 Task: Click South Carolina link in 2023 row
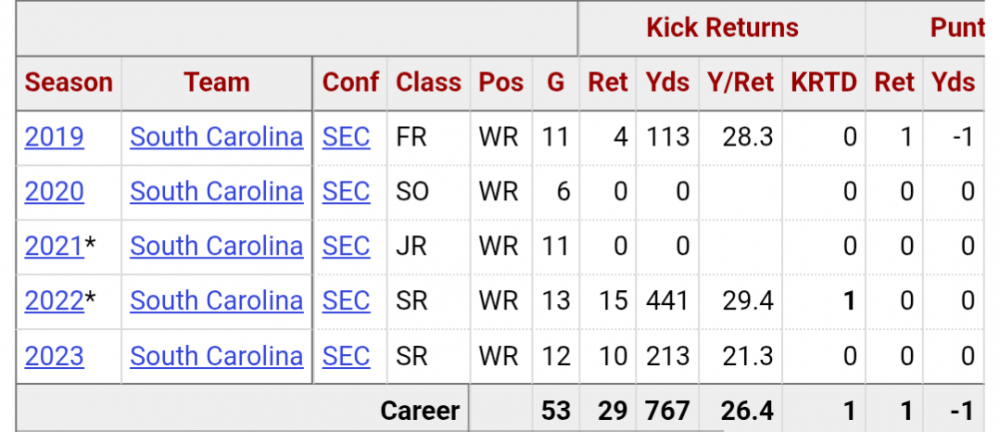coord(216,355)
